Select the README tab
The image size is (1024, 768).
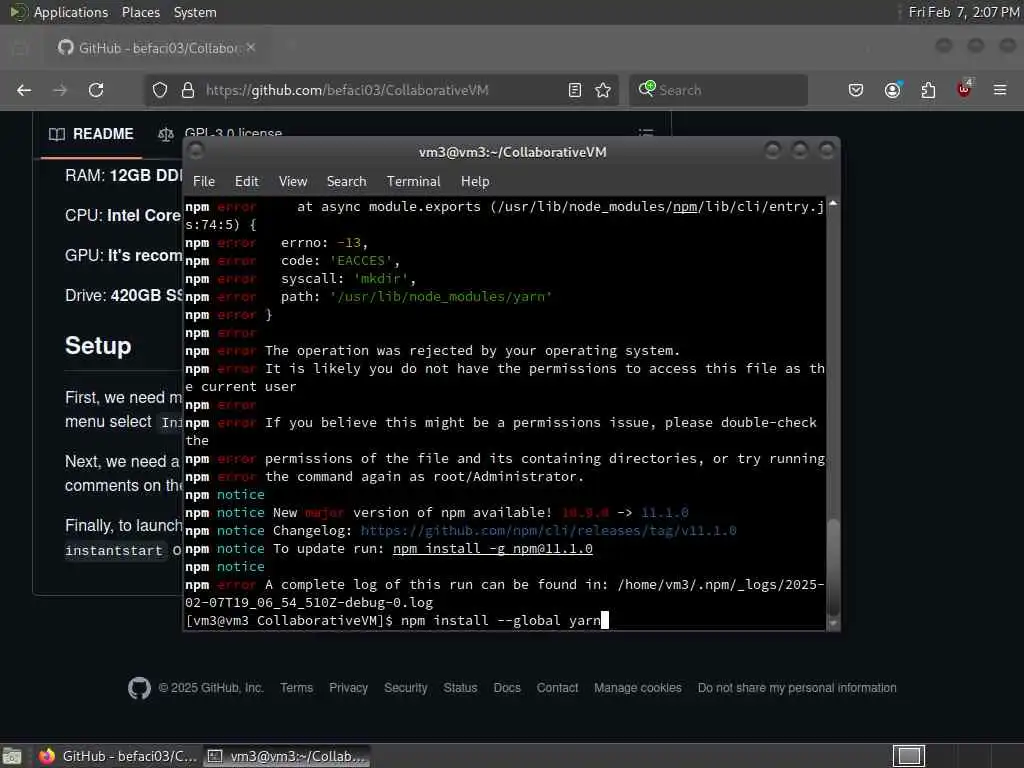(91, 135)
